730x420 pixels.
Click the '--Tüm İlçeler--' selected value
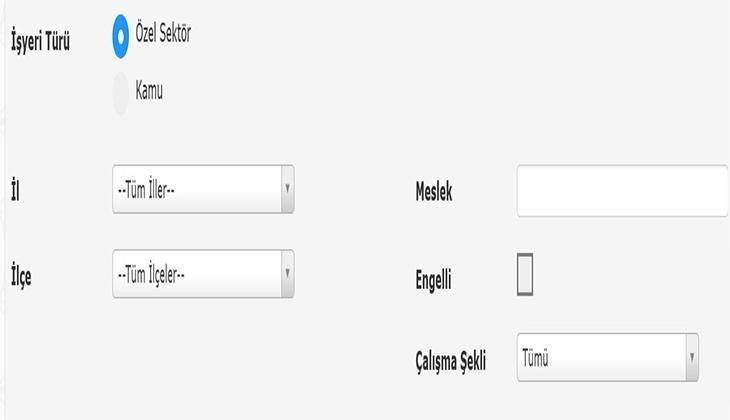point(151,275)
